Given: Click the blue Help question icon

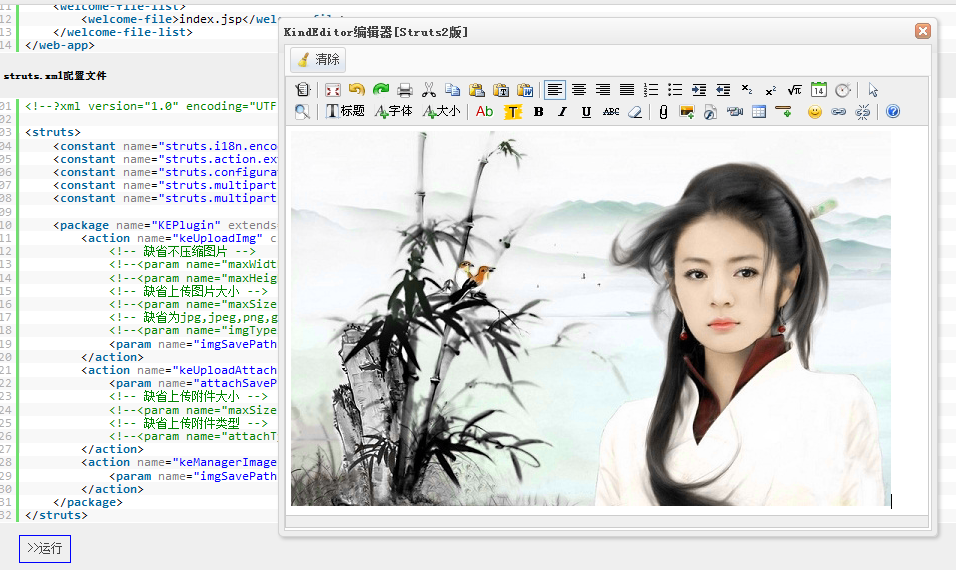Looking at the screenshot, I should (x=893, y=112).
